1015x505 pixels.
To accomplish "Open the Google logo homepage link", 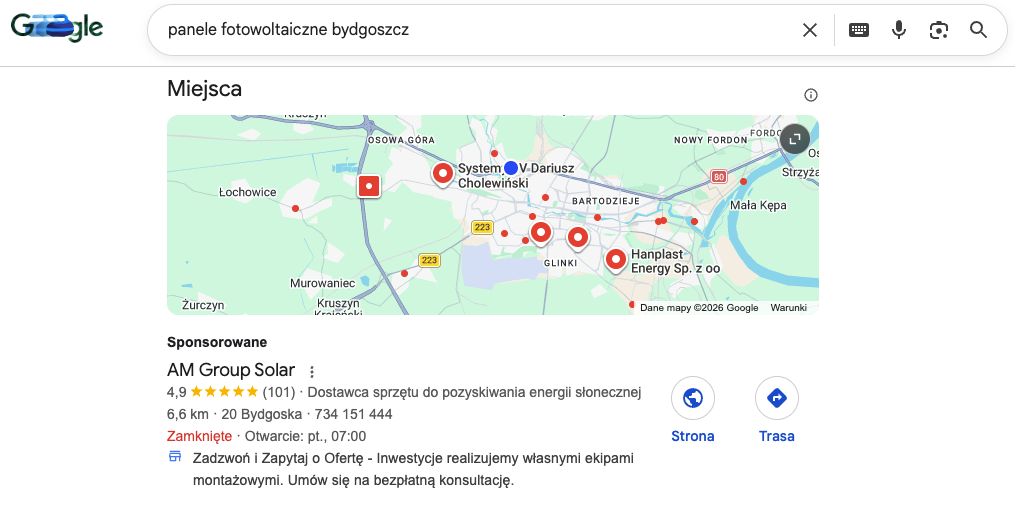I will 57,28.
